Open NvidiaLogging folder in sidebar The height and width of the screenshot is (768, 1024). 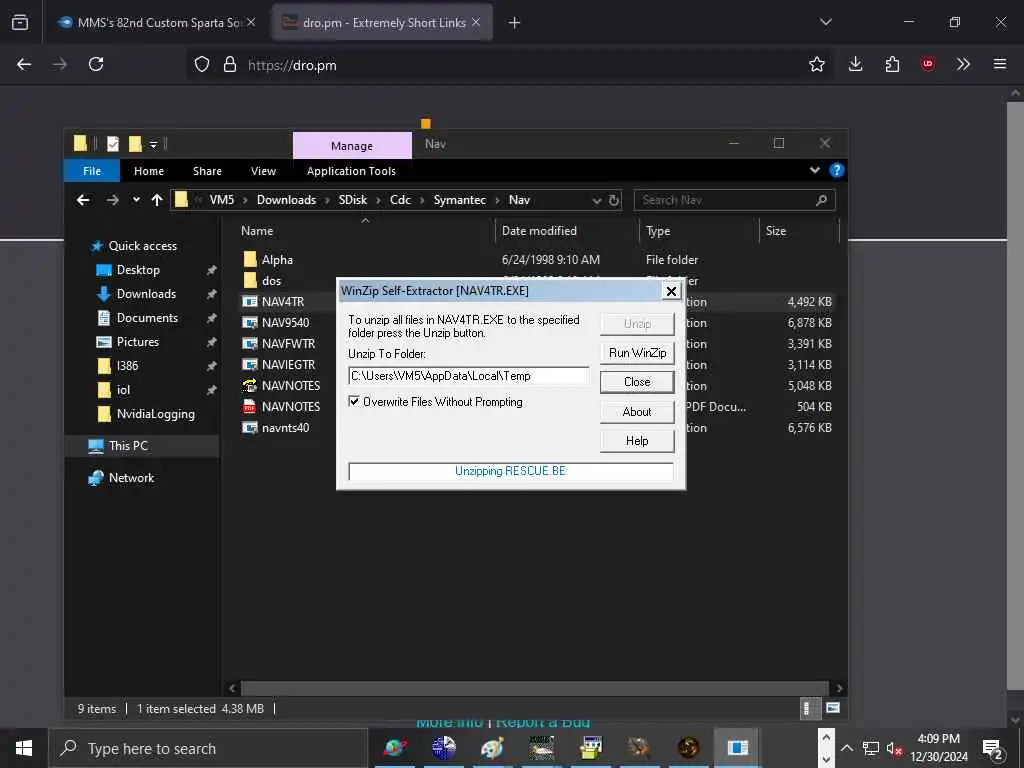click(155, 414)
